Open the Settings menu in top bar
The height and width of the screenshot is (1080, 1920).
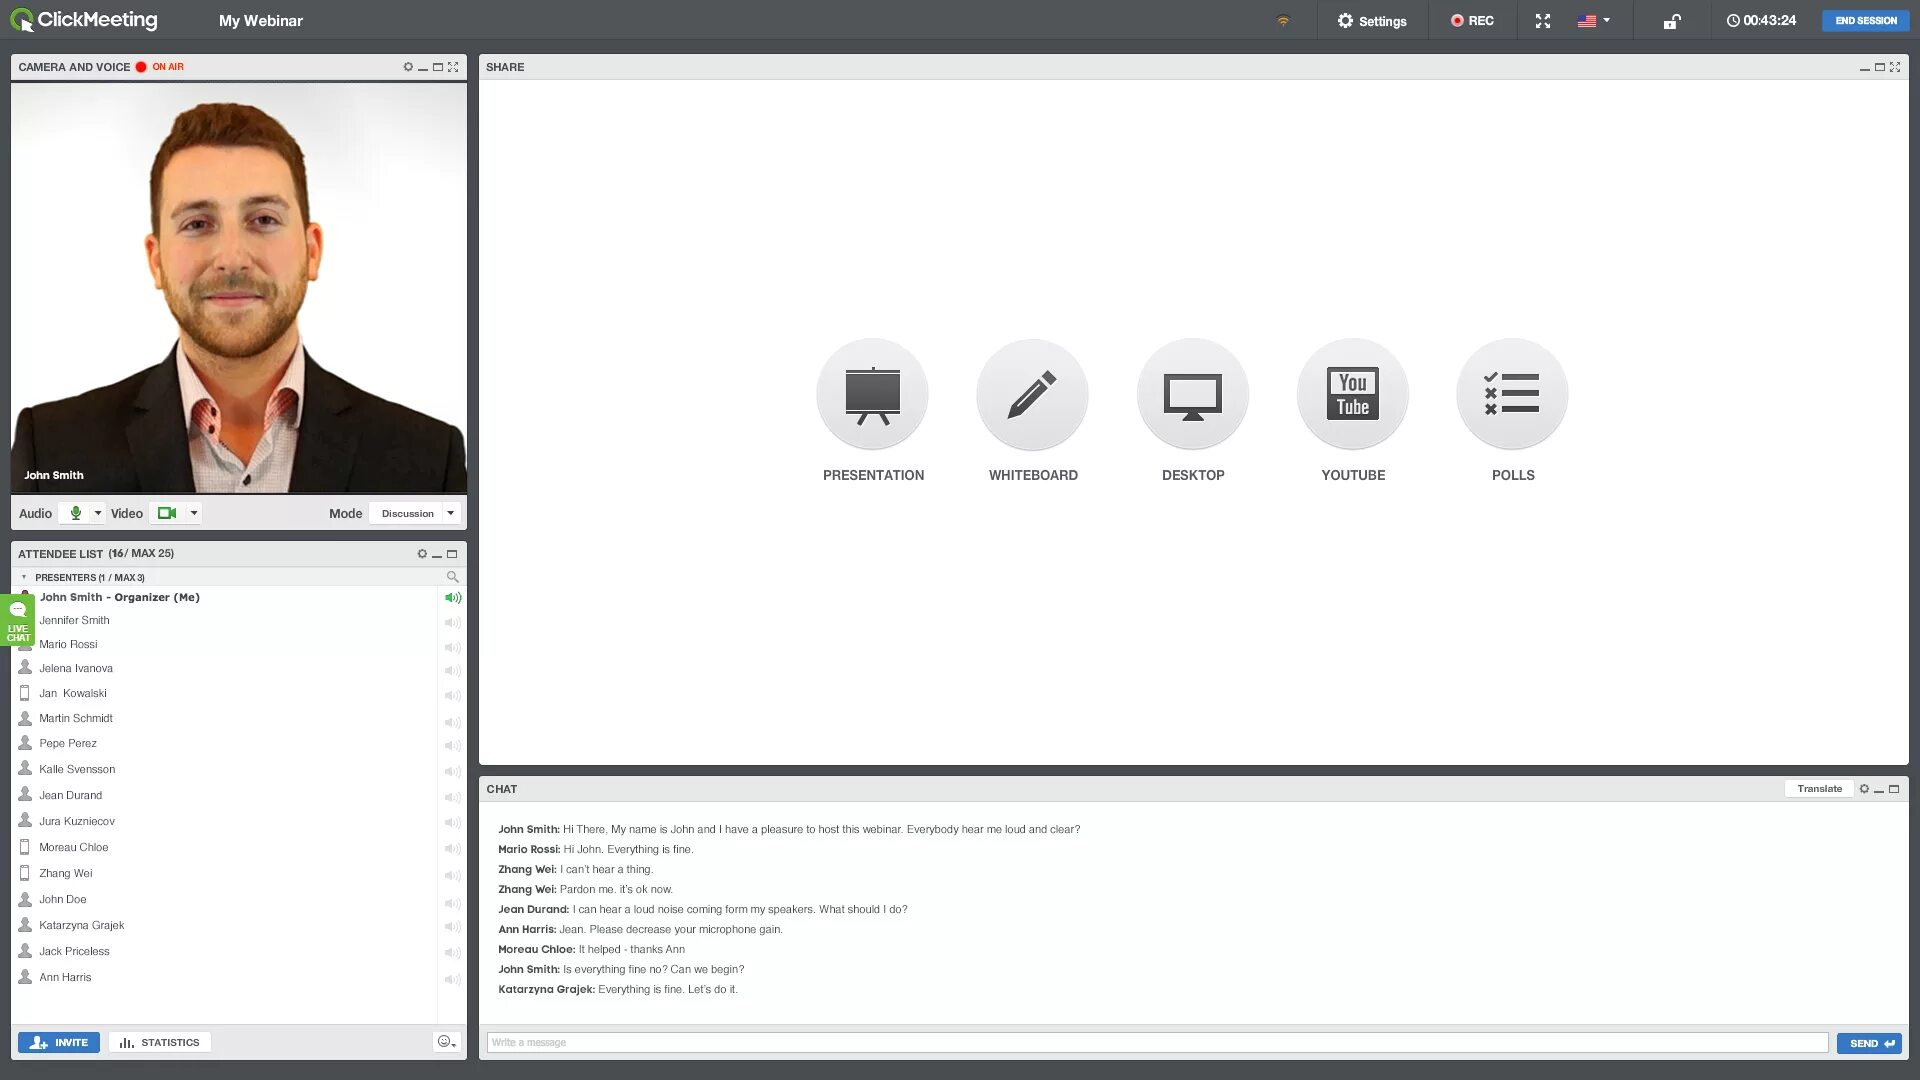tap(1371, 21)
